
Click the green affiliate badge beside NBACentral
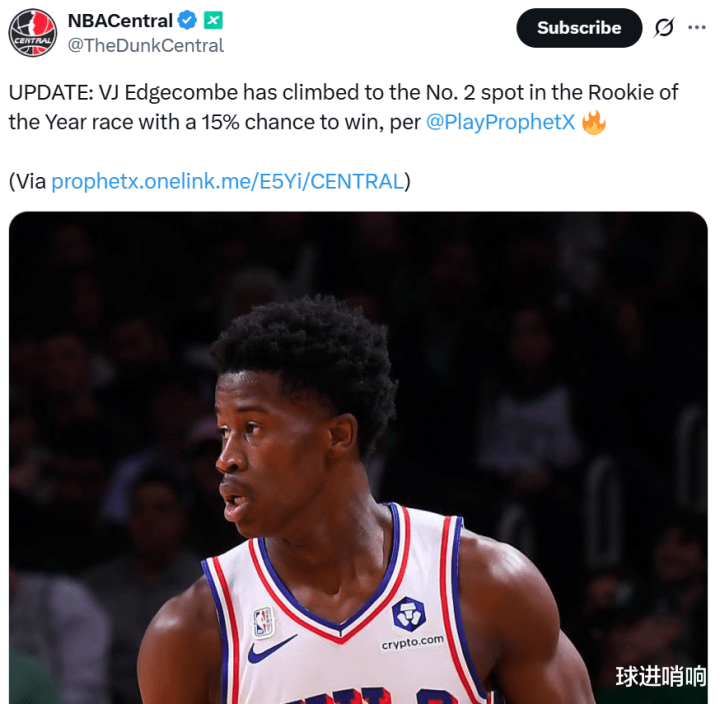[x=213, y=21]
